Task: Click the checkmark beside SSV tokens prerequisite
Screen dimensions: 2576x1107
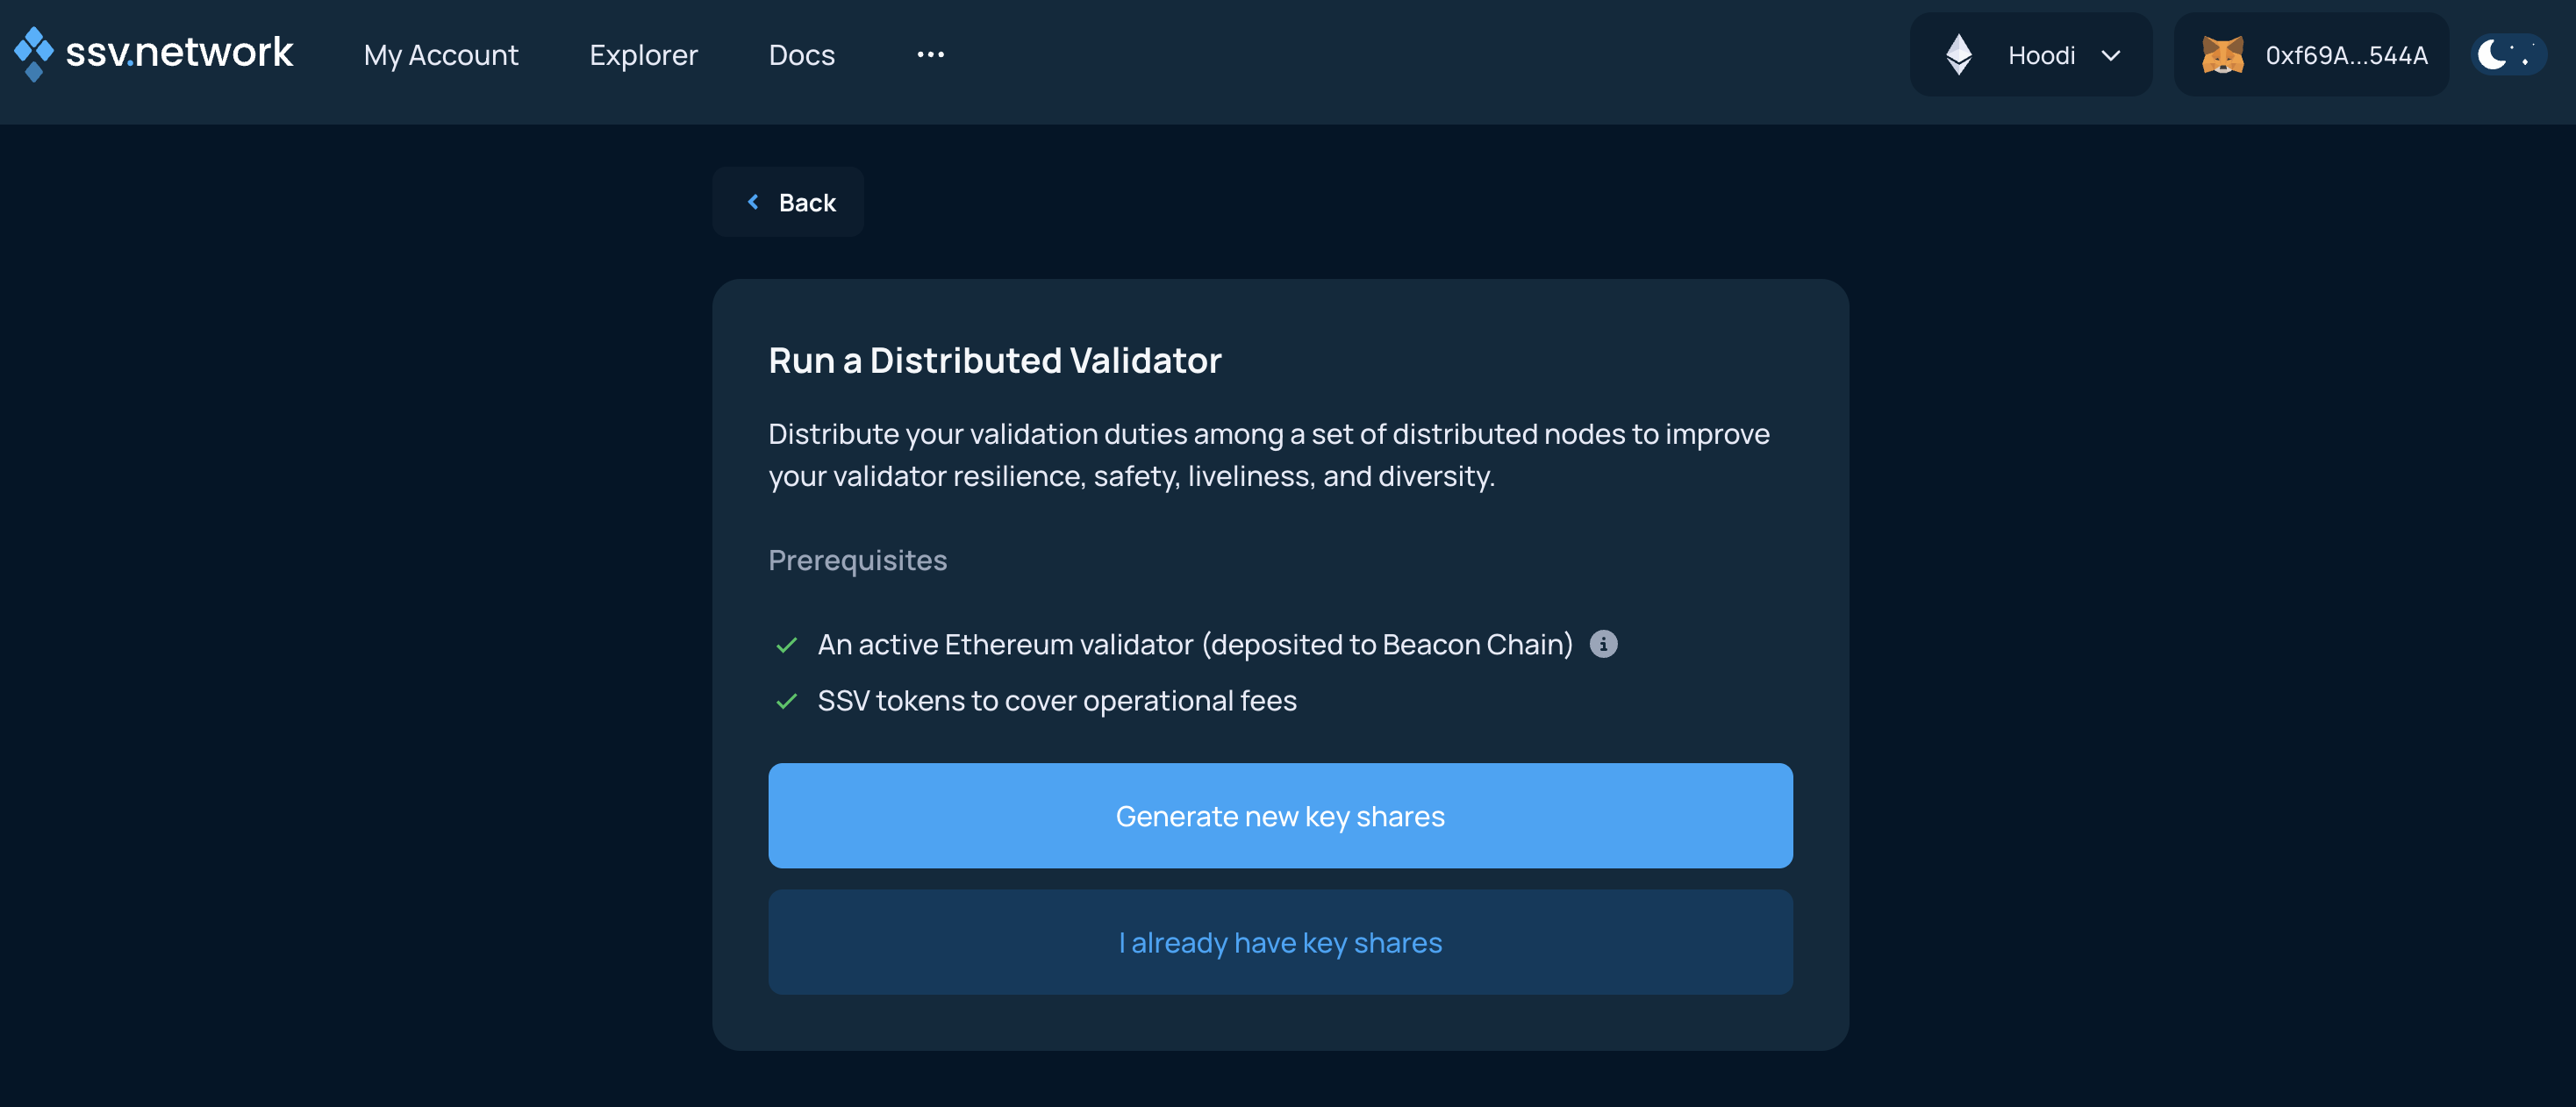Action: (786, 701)
